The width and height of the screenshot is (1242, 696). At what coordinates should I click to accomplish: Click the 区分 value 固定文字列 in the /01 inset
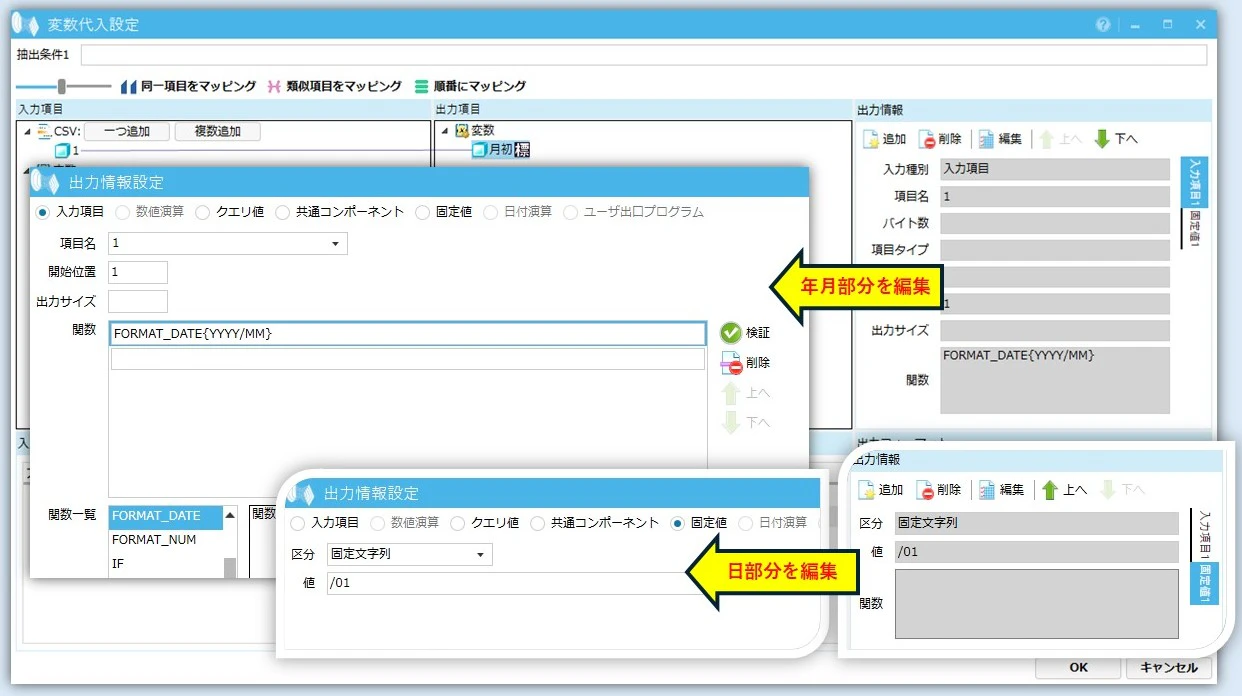tap(1037, 523)
